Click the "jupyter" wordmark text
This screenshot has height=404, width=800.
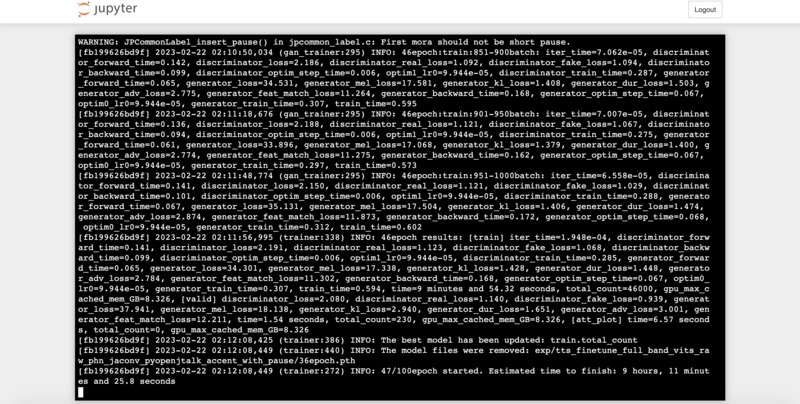point(115,9)
